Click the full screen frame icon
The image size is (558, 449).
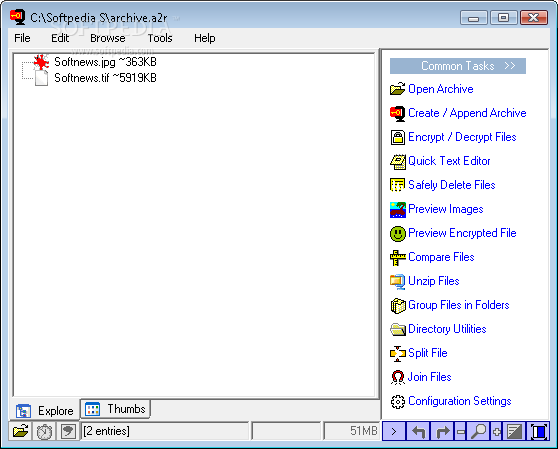pyautogui.click(x=538, y=431)
